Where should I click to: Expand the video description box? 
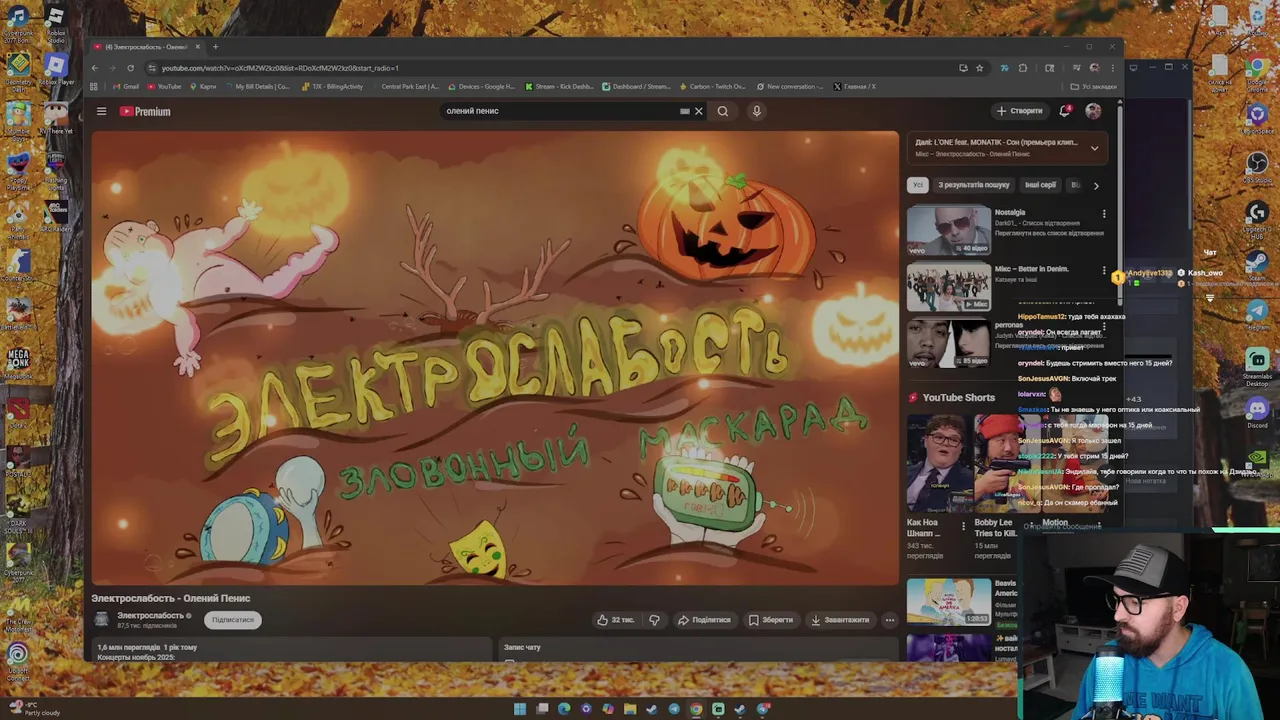[x=290, y=651]
